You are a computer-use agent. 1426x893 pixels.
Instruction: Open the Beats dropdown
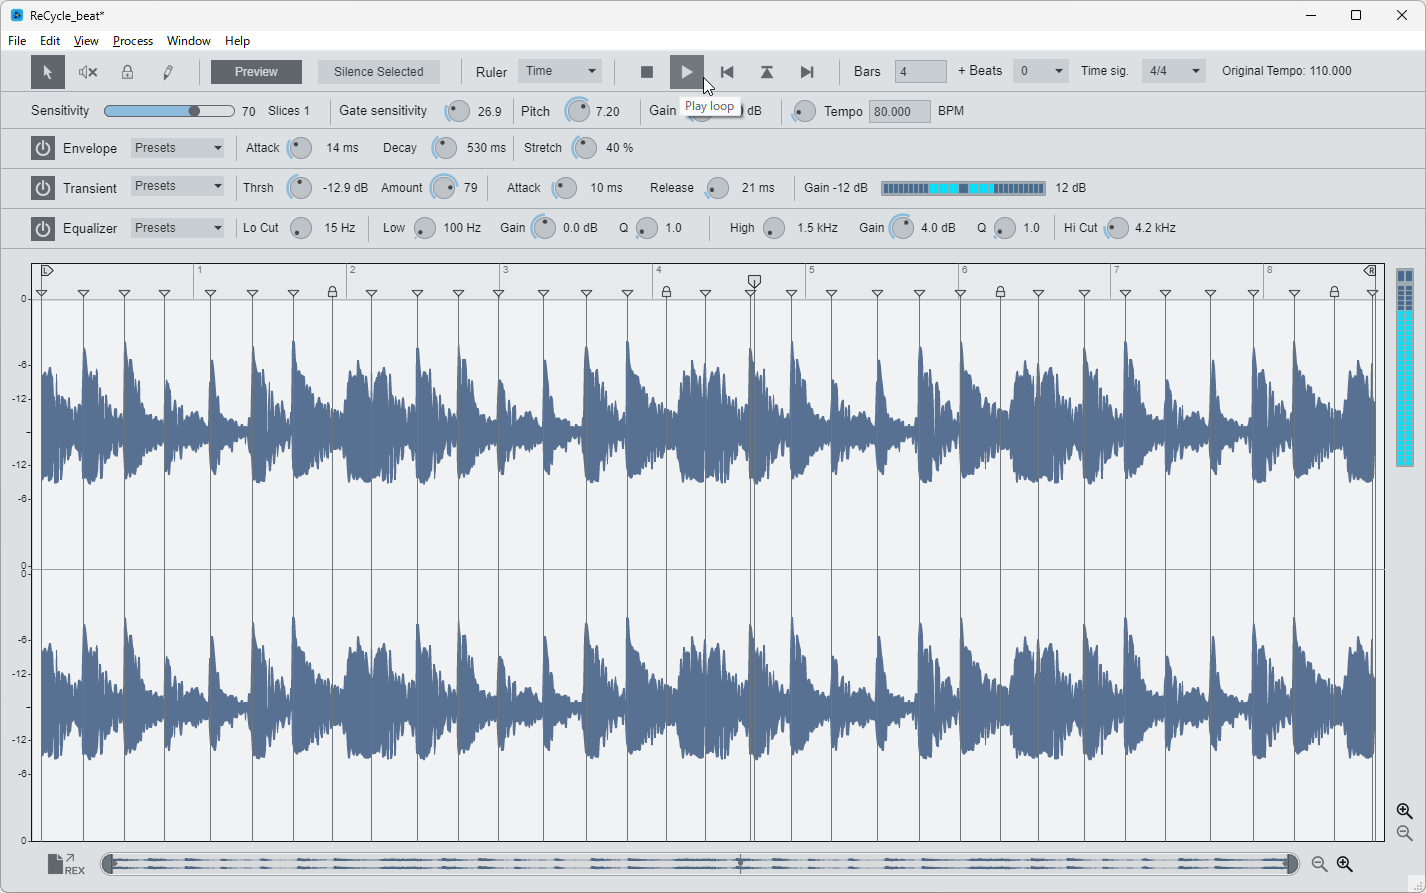click(1041, 71)
